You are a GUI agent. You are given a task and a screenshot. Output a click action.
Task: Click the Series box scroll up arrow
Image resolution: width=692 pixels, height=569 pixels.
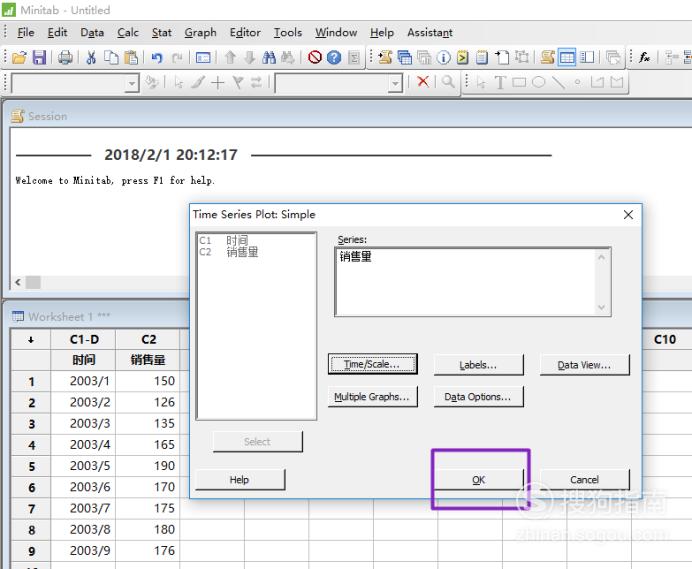pyautogui.click(x=601, y=256)
